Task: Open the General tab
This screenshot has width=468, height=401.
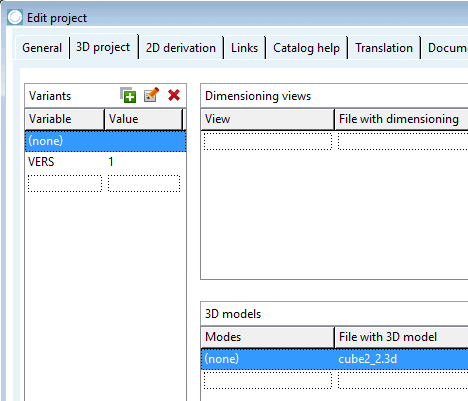Action: (42, 48)
